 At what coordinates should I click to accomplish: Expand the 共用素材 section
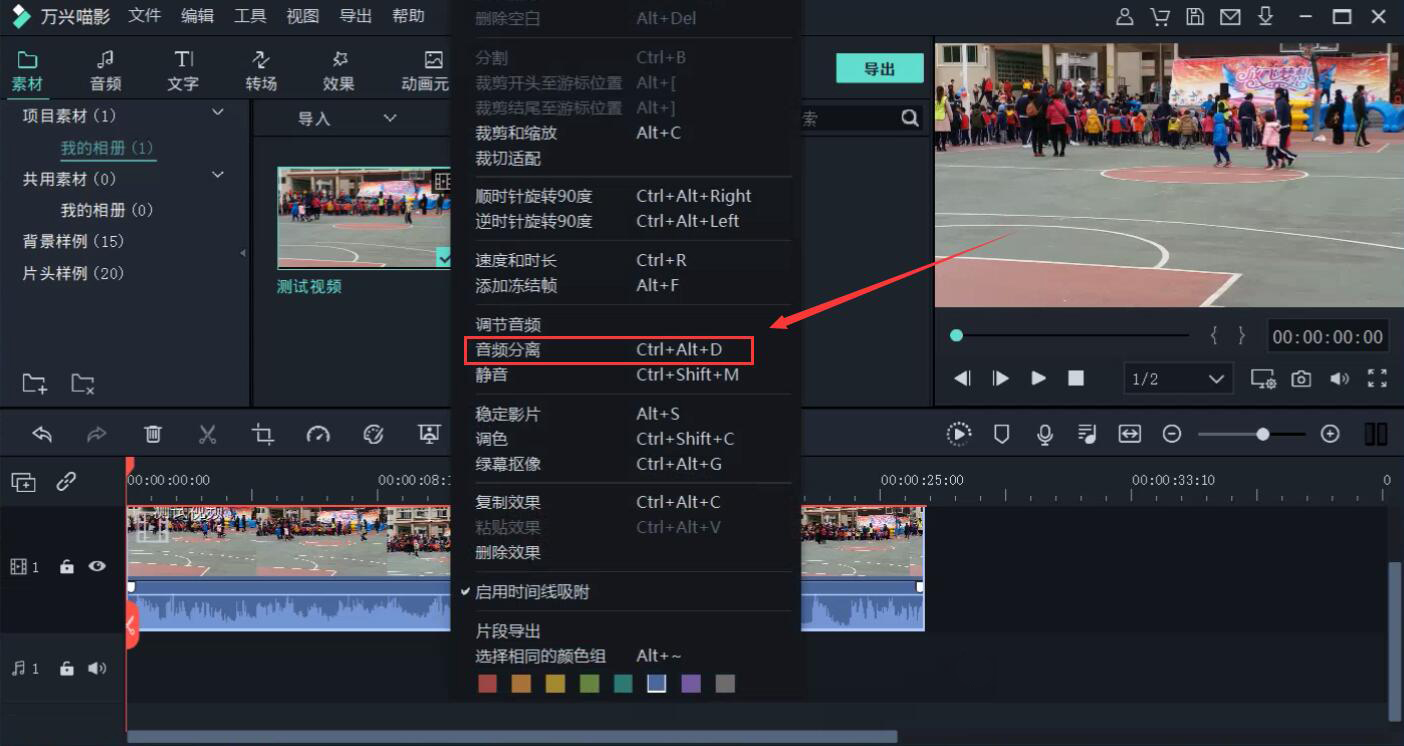click(x=217, y=174)
